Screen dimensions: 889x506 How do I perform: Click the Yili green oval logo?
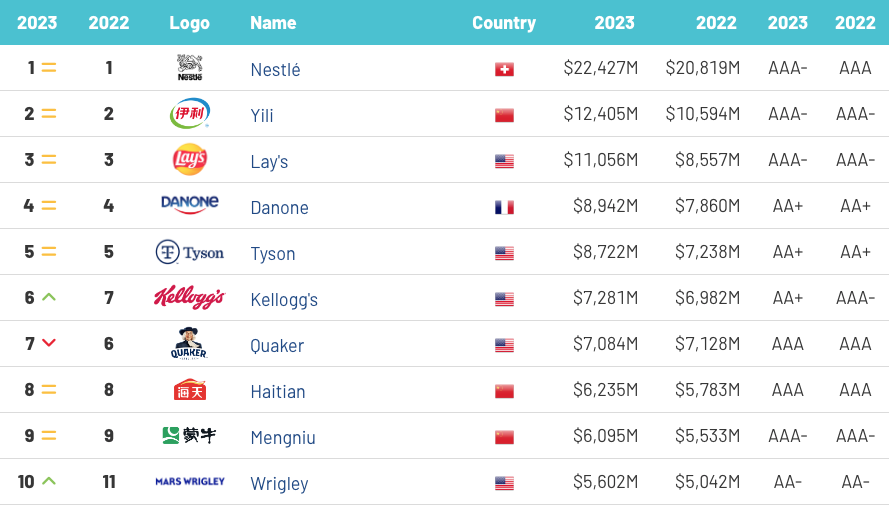coord(190,113)
